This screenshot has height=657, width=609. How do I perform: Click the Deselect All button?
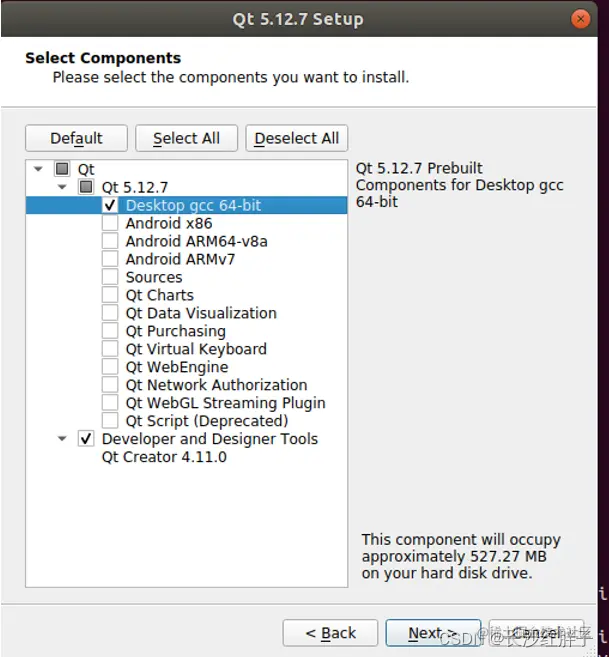[x=297, y=138]
